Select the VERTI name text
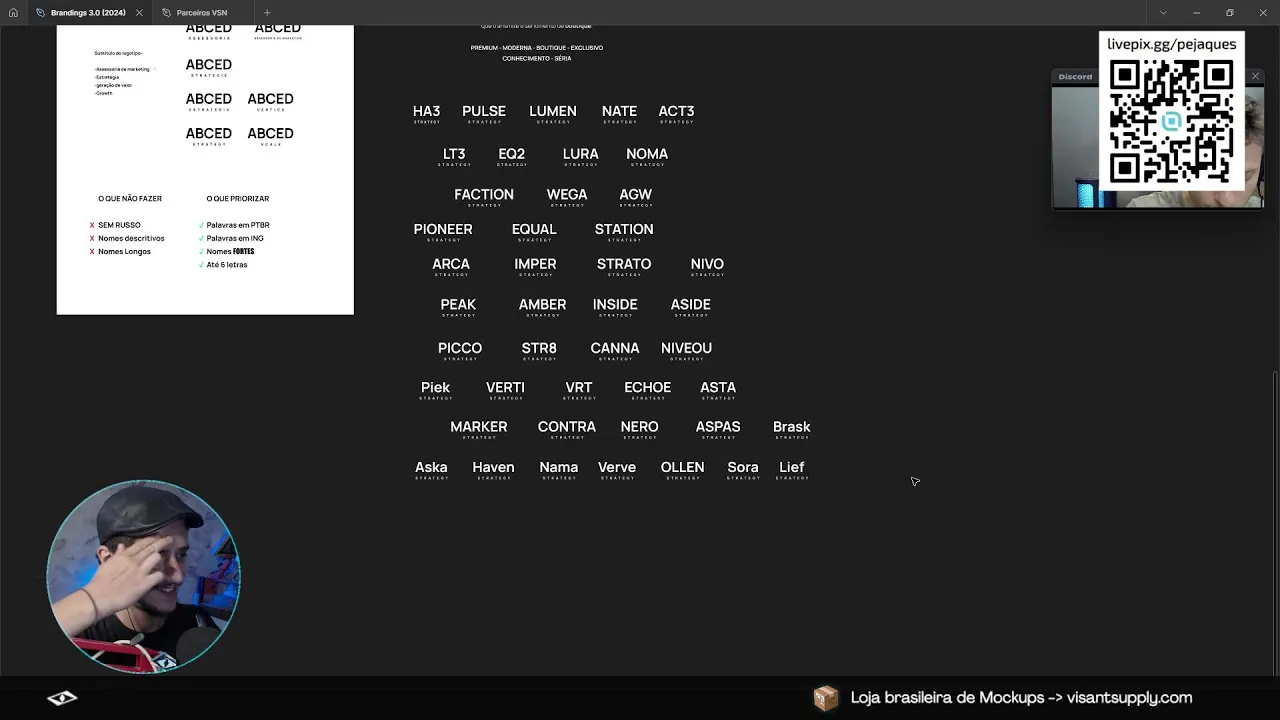The height and width of the screenshot is (720, 1280). click(505, 388)
